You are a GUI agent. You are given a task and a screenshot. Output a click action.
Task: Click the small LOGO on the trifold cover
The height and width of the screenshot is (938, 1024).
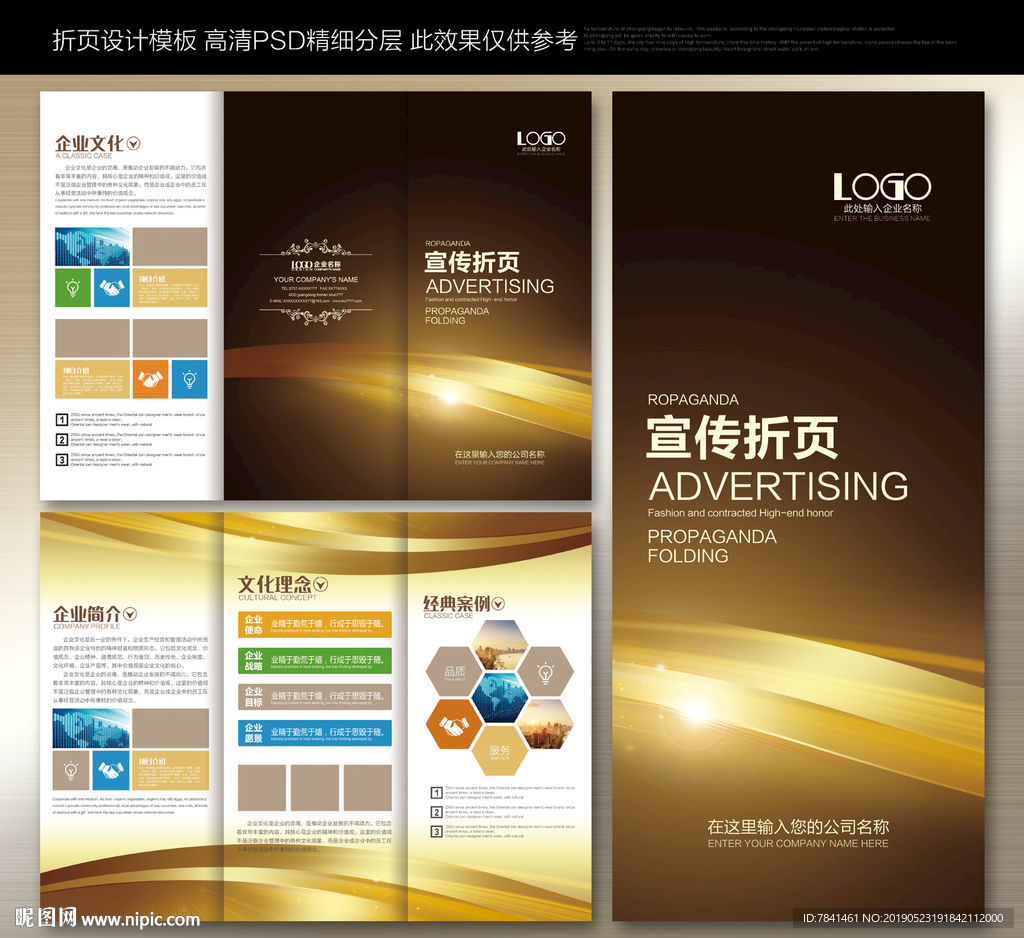[x=541, y=139]
